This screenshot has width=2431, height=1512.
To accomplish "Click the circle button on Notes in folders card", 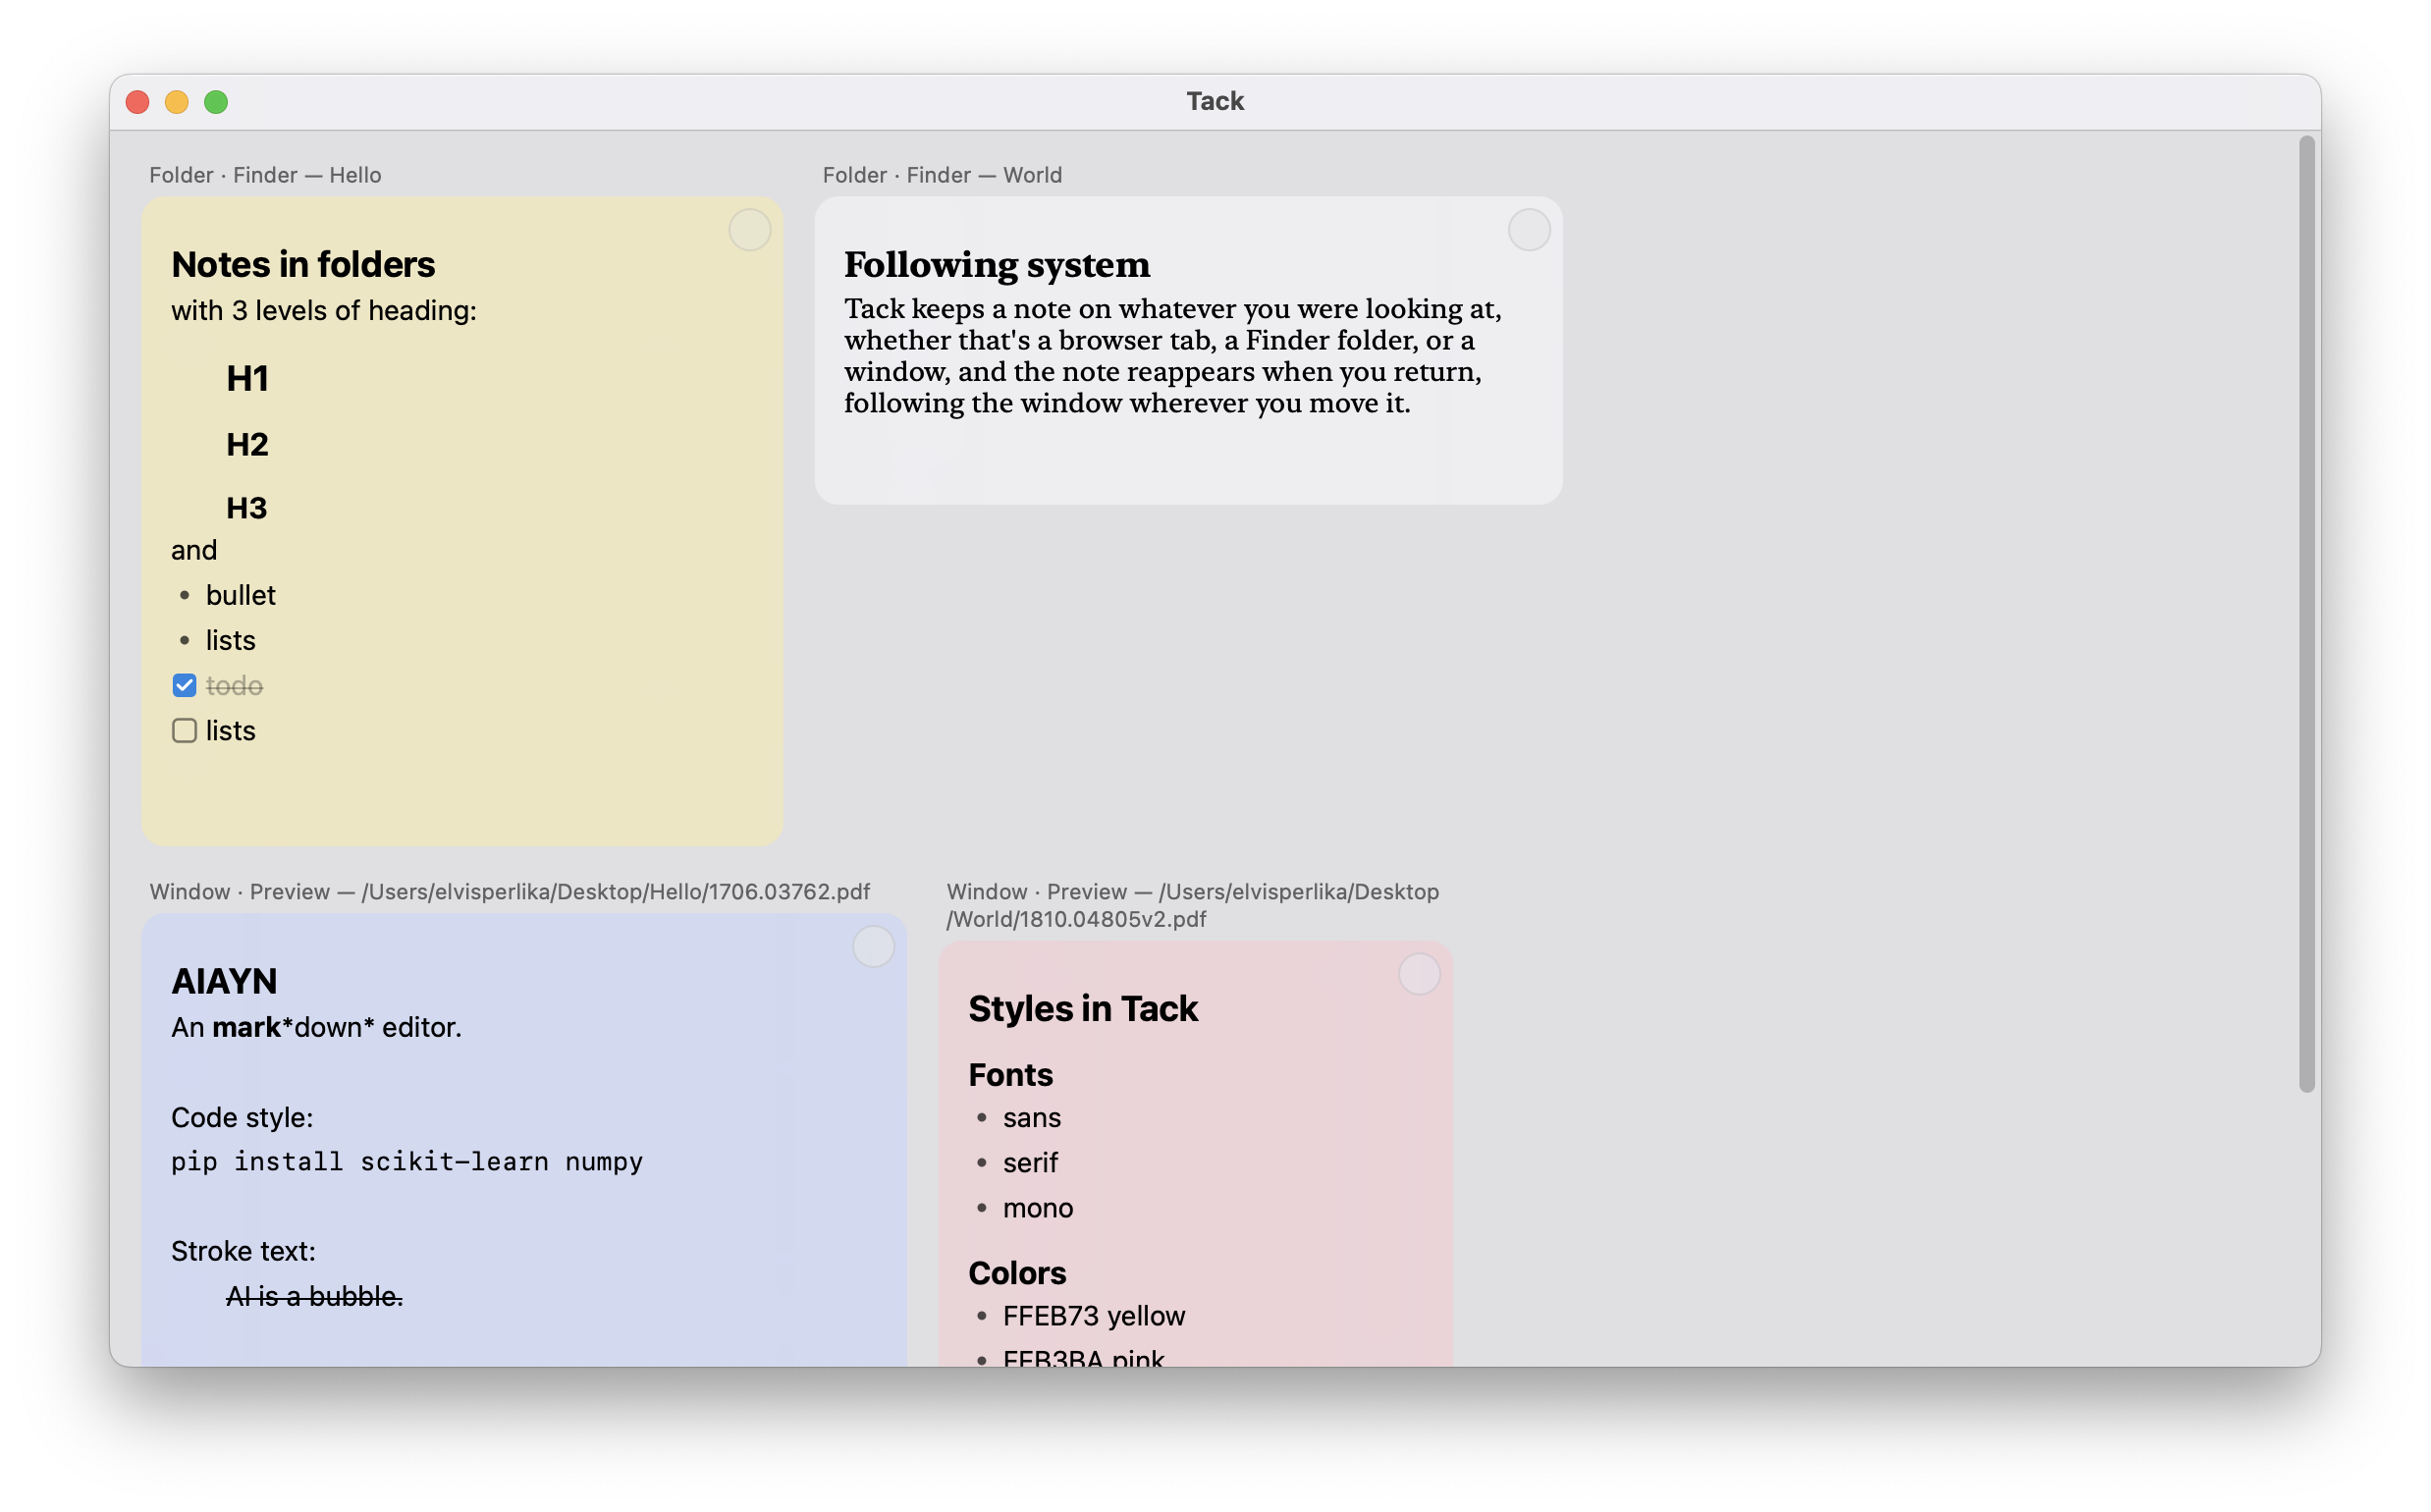I will coord(749,230).
